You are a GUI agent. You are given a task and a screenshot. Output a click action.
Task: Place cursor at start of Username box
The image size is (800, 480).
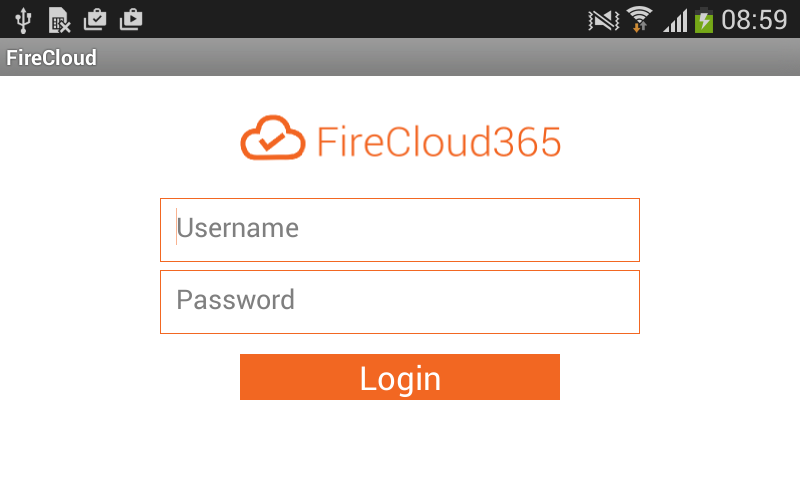tap(177, 229)
